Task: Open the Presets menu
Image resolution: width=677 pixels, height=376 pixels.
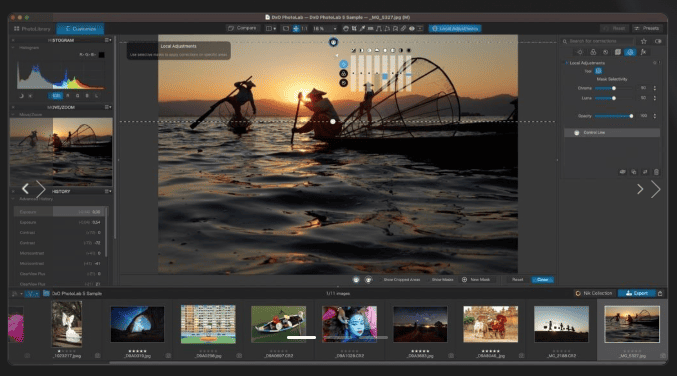Action: (646, 28)
